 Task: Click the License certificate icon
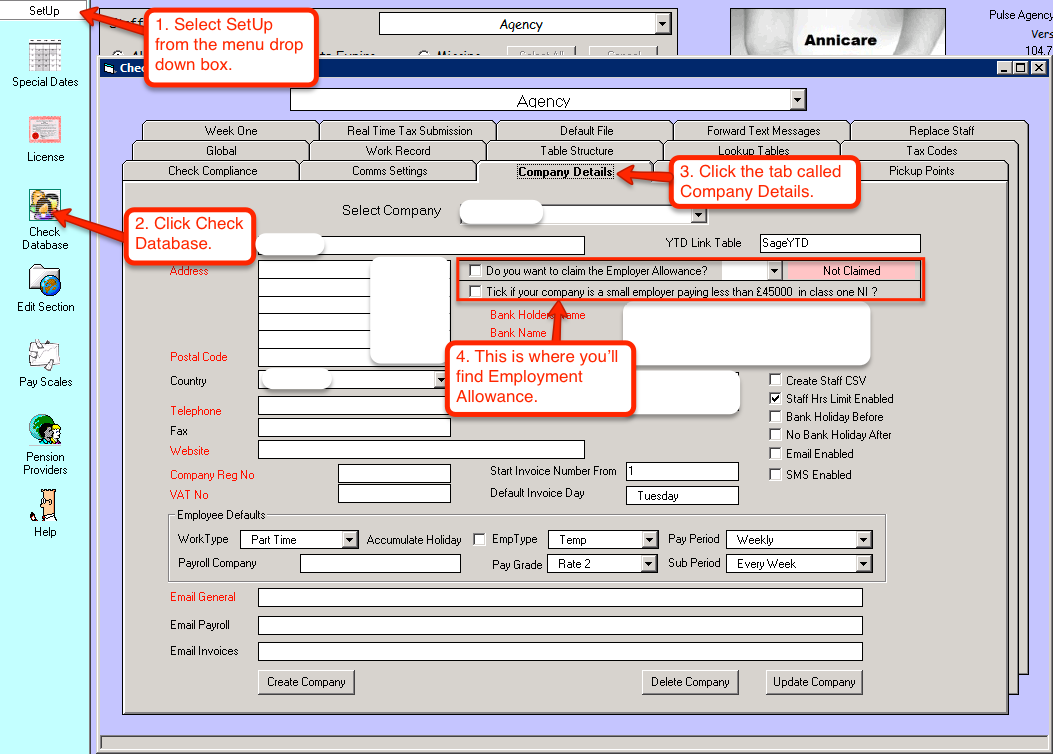(45, 131)
